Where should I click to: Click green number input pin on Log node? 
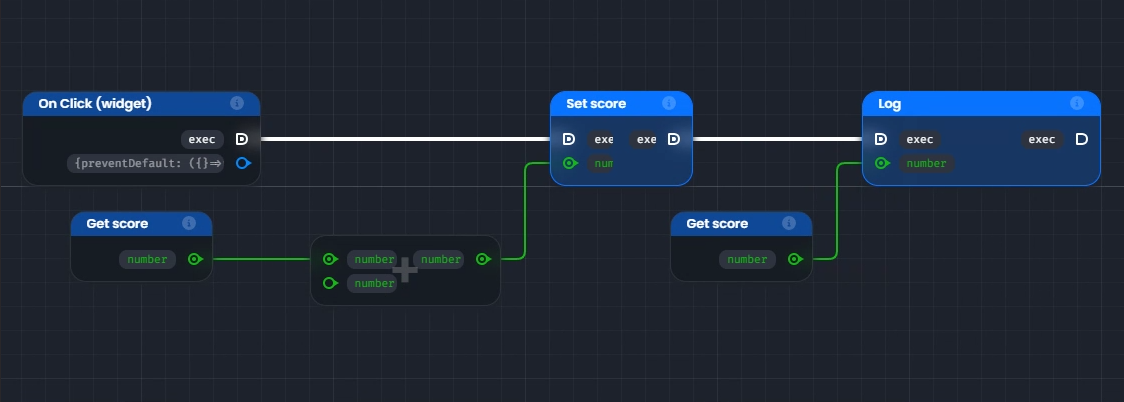[882, 163]
